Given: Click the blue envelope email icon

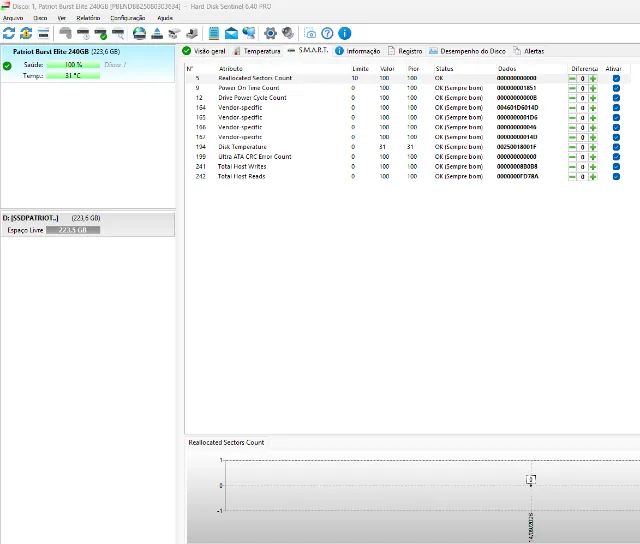Looking at the screenshot, I should pos(231,33).
